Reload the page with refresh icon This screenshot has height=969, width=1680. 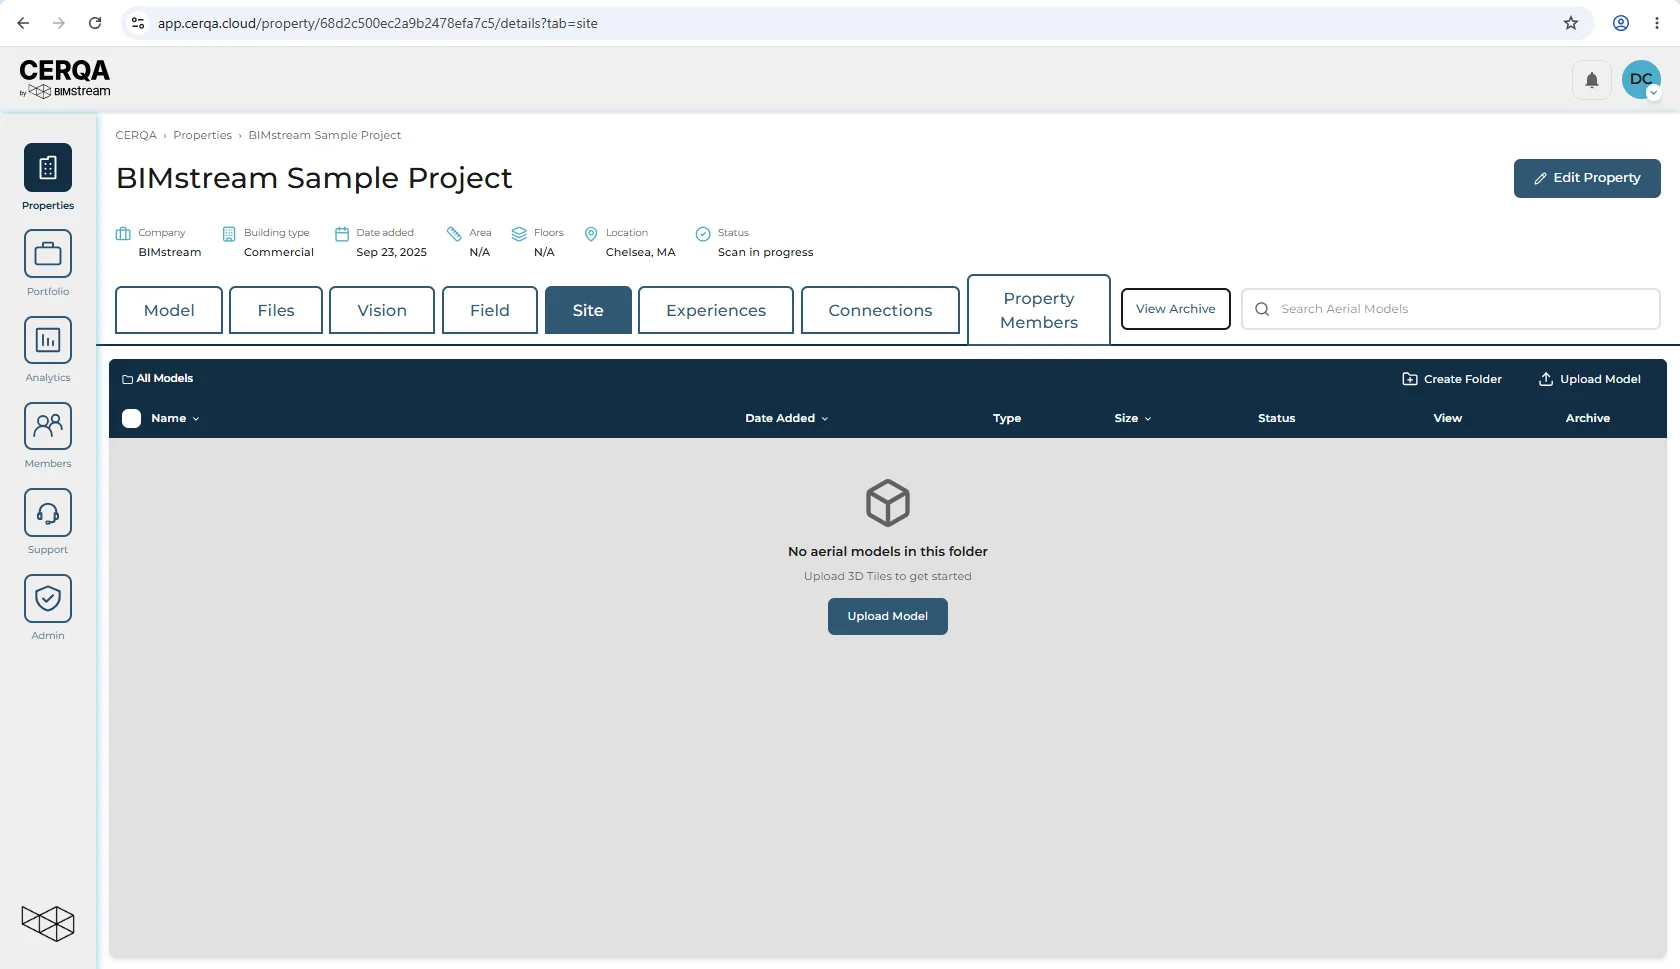pos(95,23)
